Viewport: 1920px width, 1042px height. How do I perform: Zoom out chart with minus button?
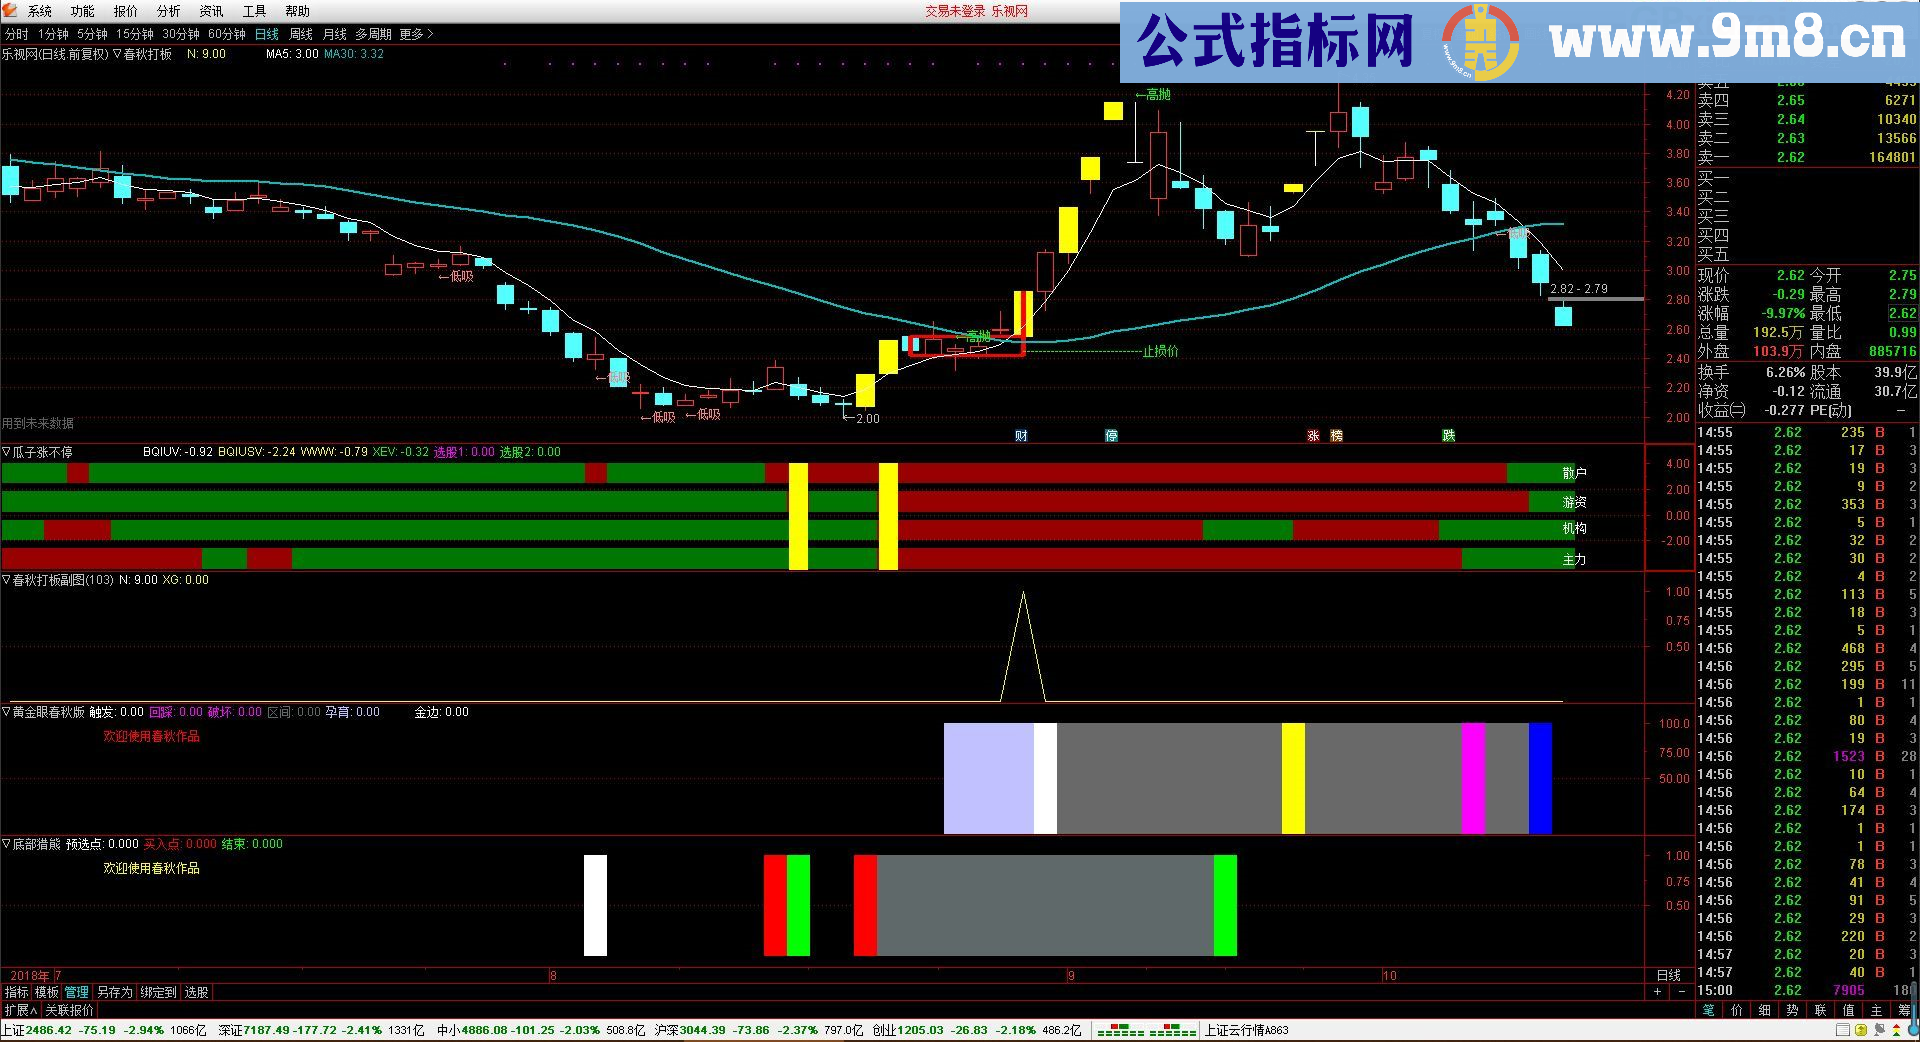click(x=1682, y=992)
